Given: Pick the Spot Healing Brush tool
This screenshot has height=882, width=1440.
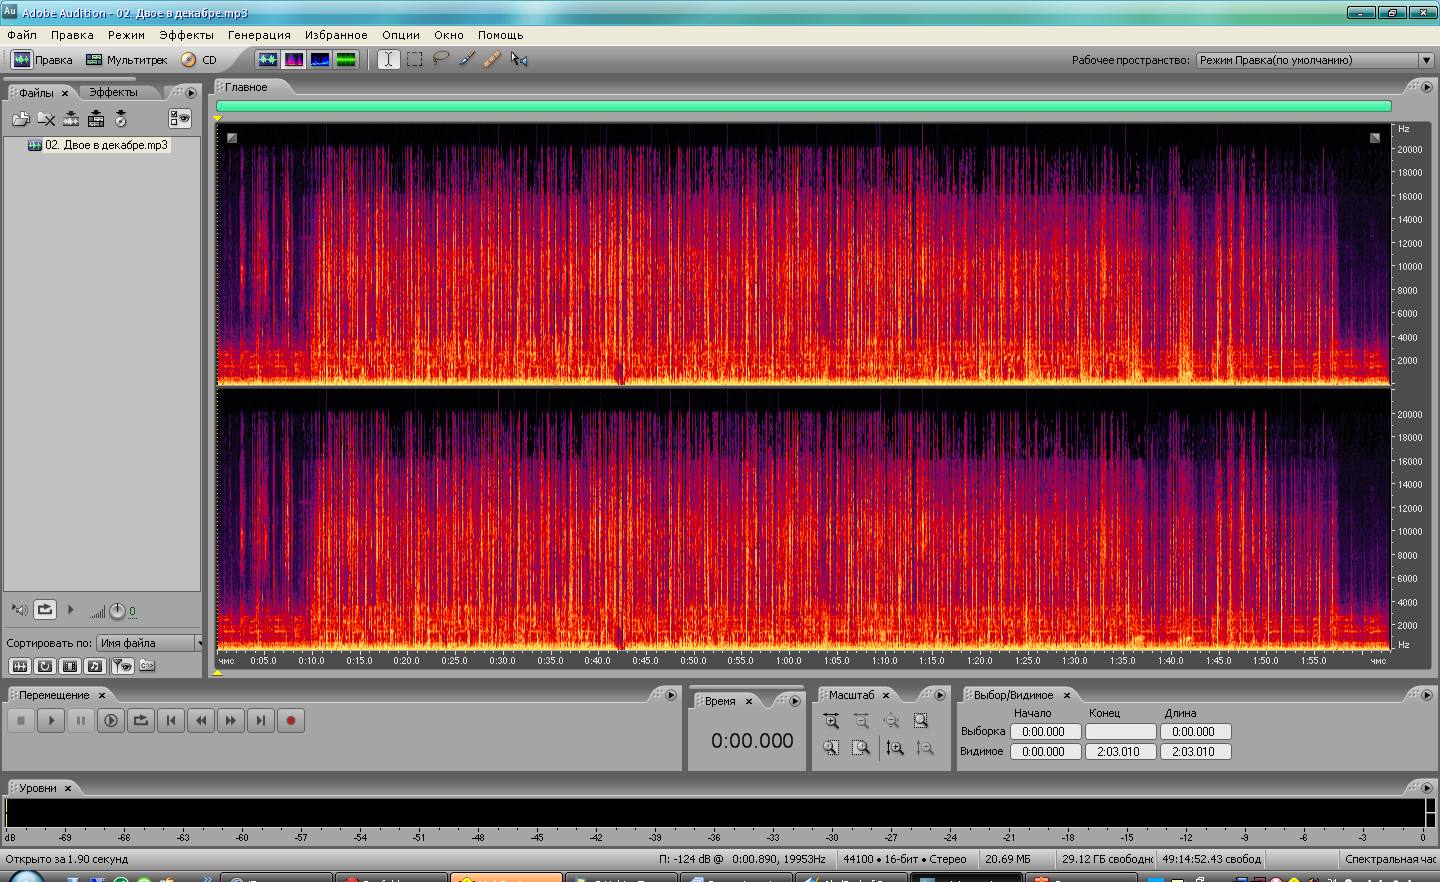Looking at the screenshot, I should (492, 59).
